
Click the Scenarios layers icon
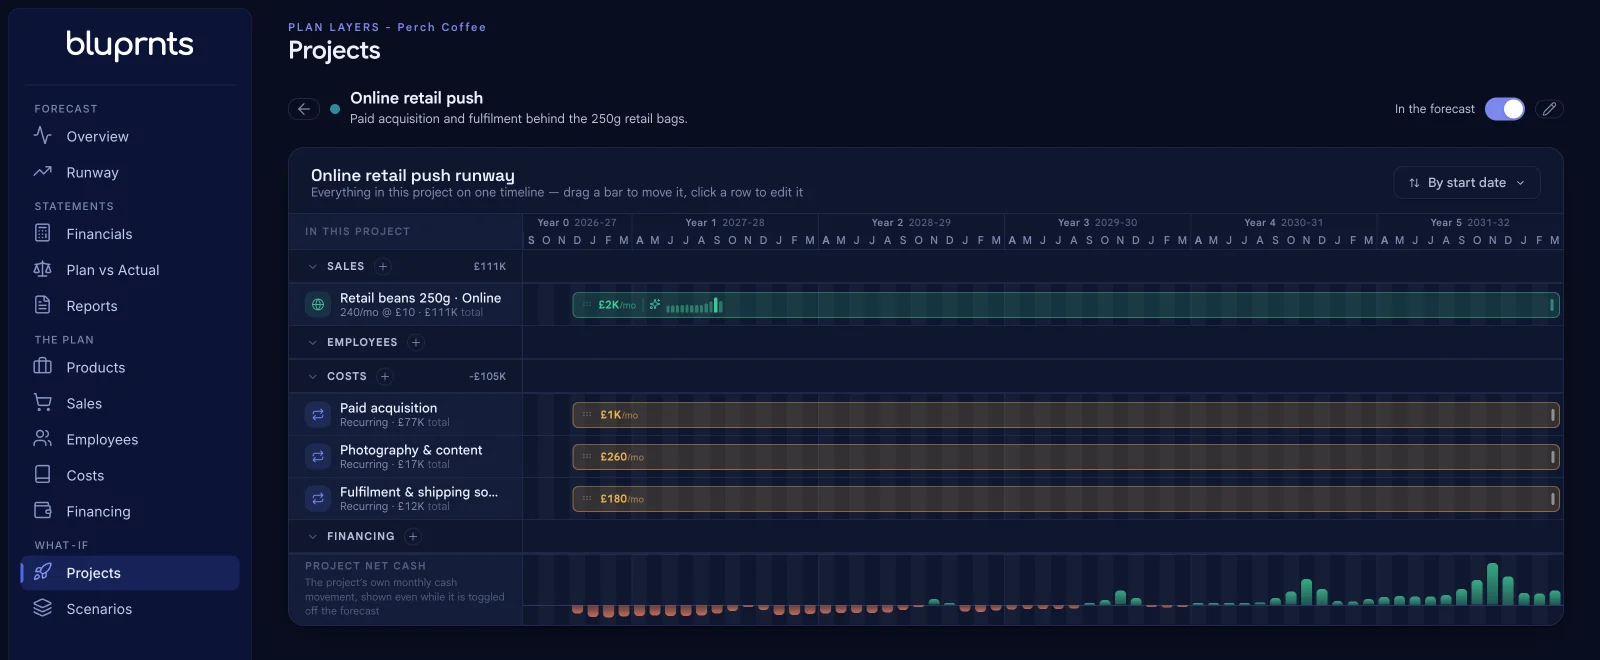(42, 607)
